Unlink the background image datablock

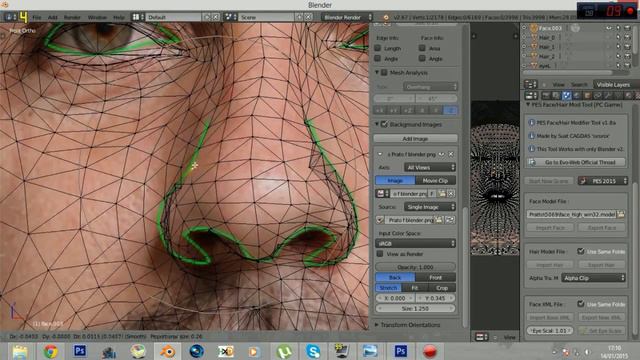[451, 193]
